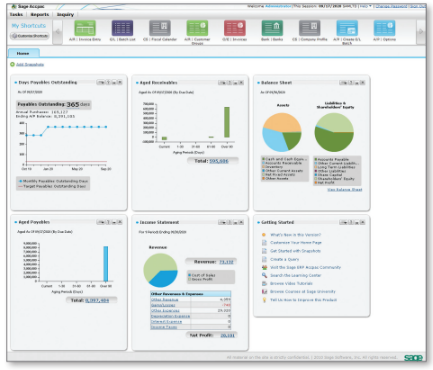
Task: Open the A/P Options shortcut icon
Action: [x=384, y=28]
